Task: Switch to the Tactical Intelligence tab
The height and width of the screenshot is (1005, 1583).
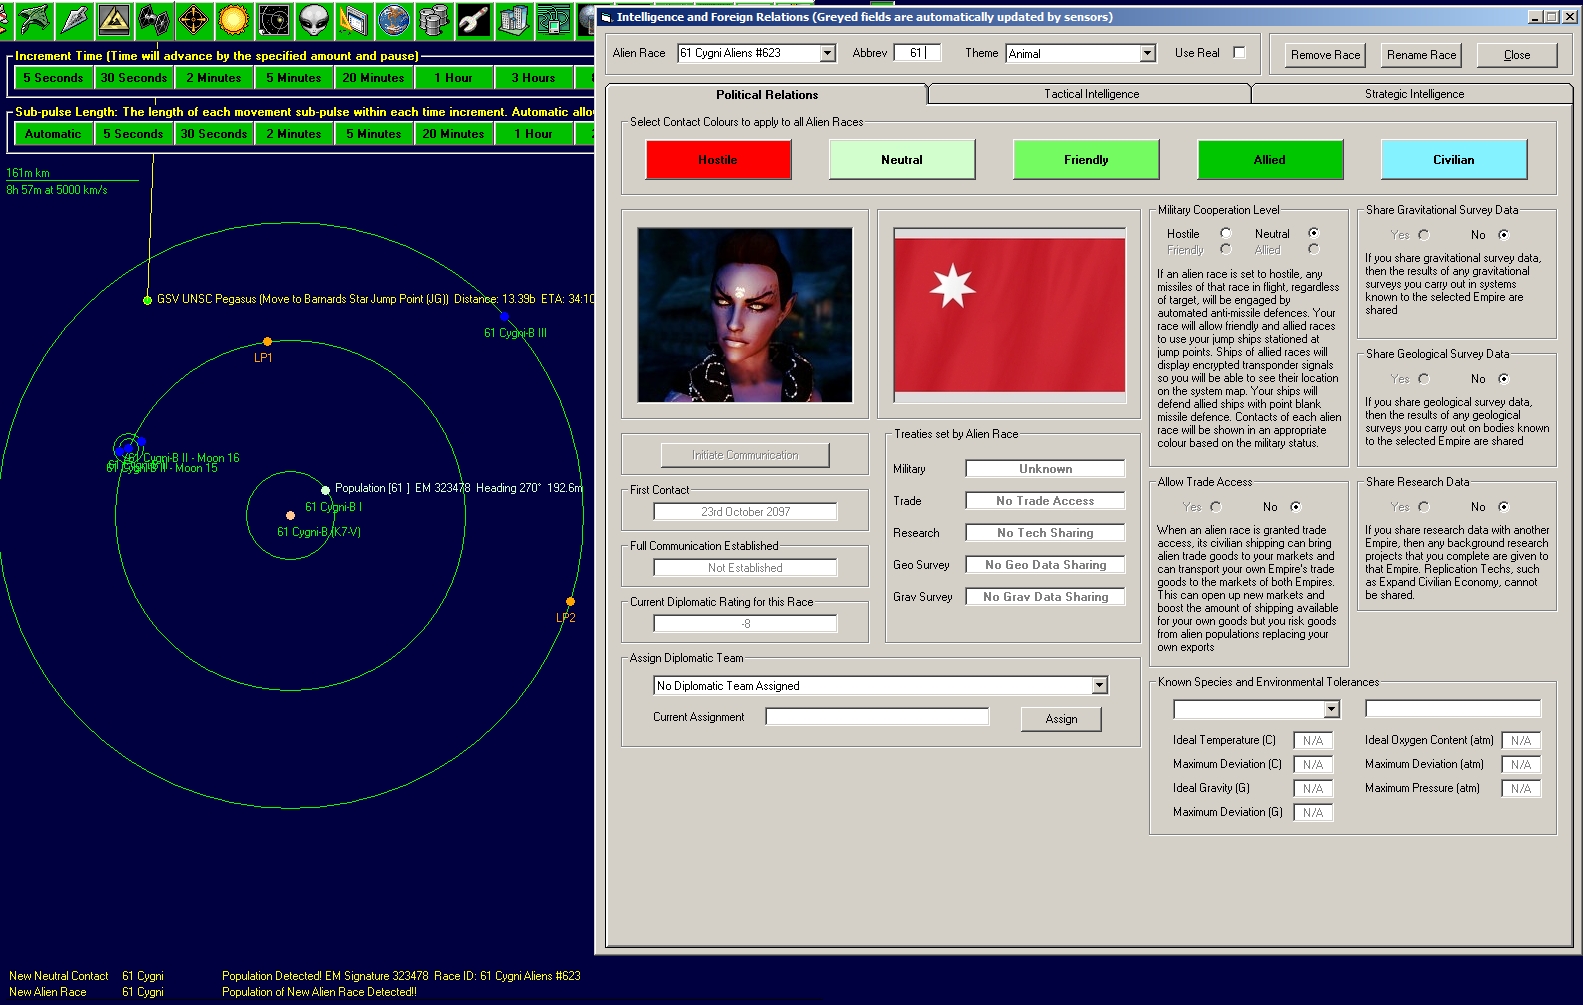Action: click(1091, 94)
